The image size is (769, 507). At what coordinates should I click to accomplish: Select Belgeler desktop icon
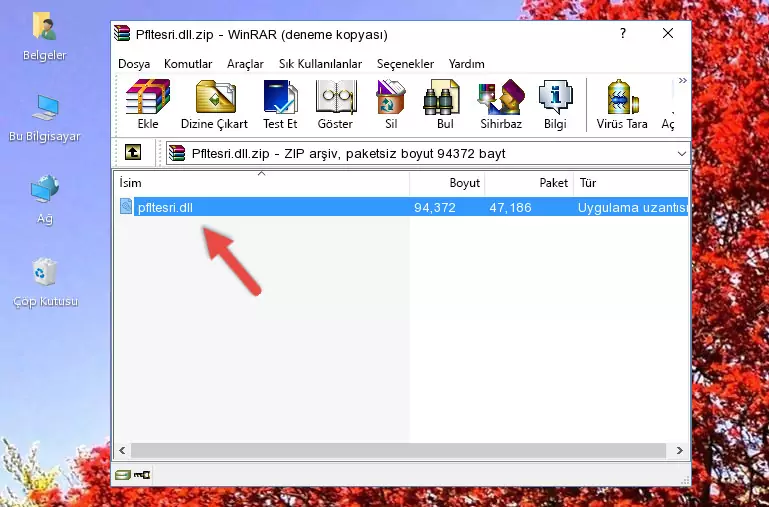pos(45,37)
